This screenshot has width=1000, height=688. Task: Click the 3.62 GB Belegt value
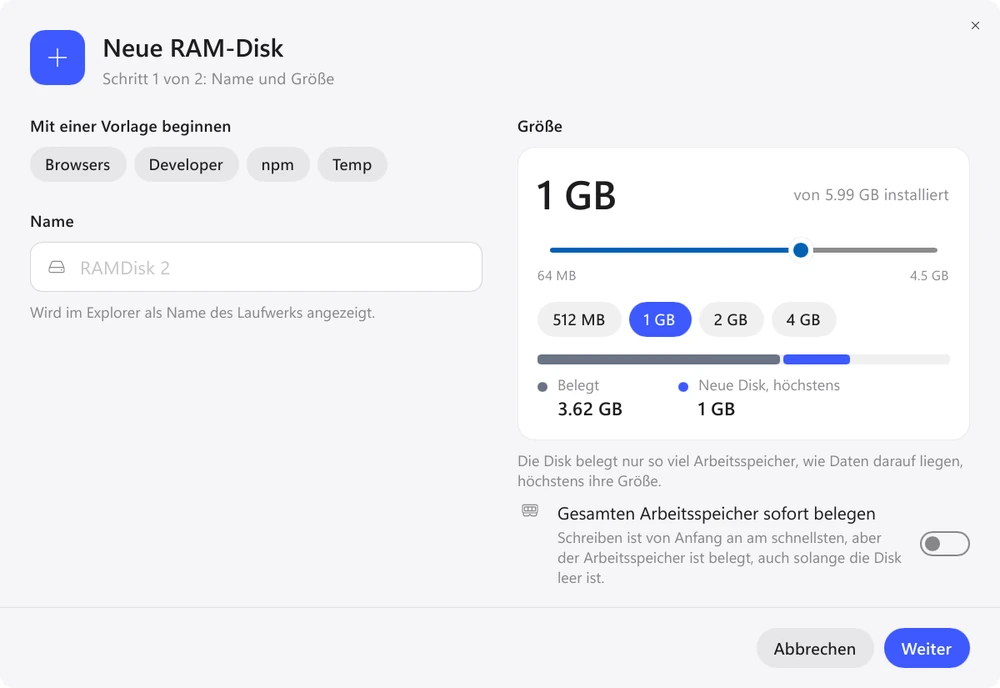590,409
